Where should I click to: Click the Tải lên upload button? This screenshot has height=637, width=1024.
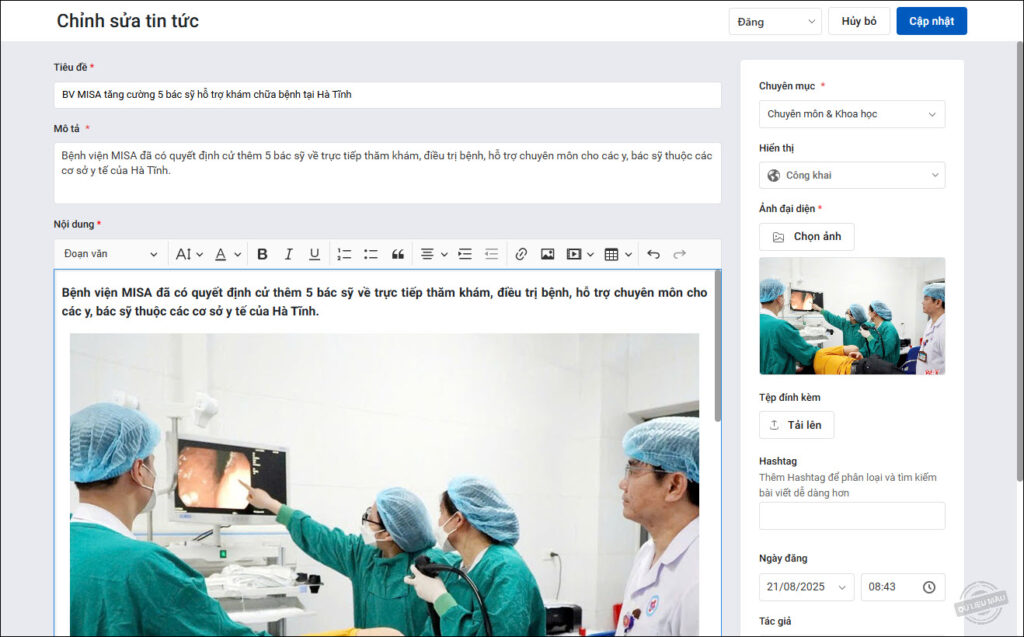point(796,425)
